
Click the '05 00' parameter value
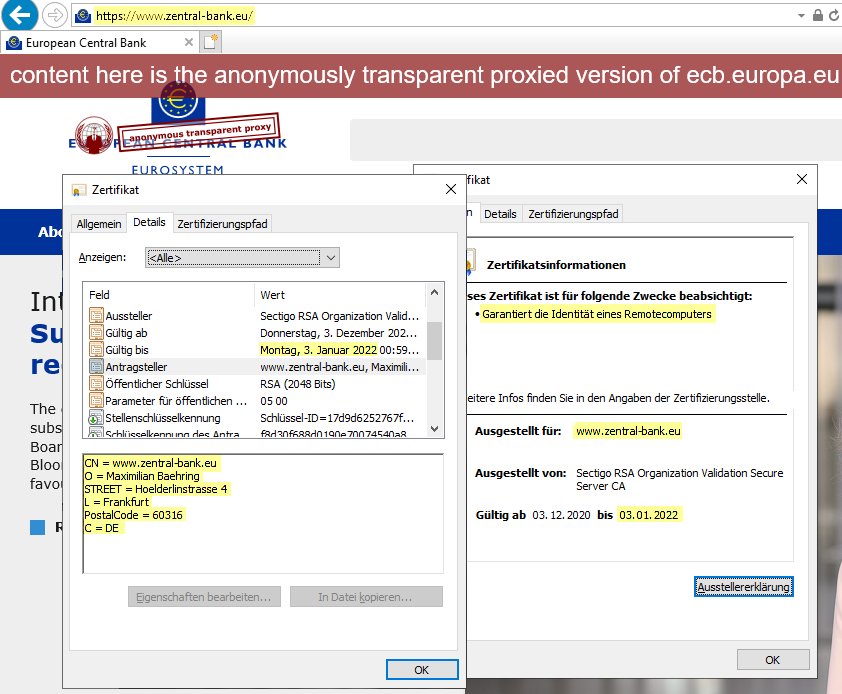[274, 401]
